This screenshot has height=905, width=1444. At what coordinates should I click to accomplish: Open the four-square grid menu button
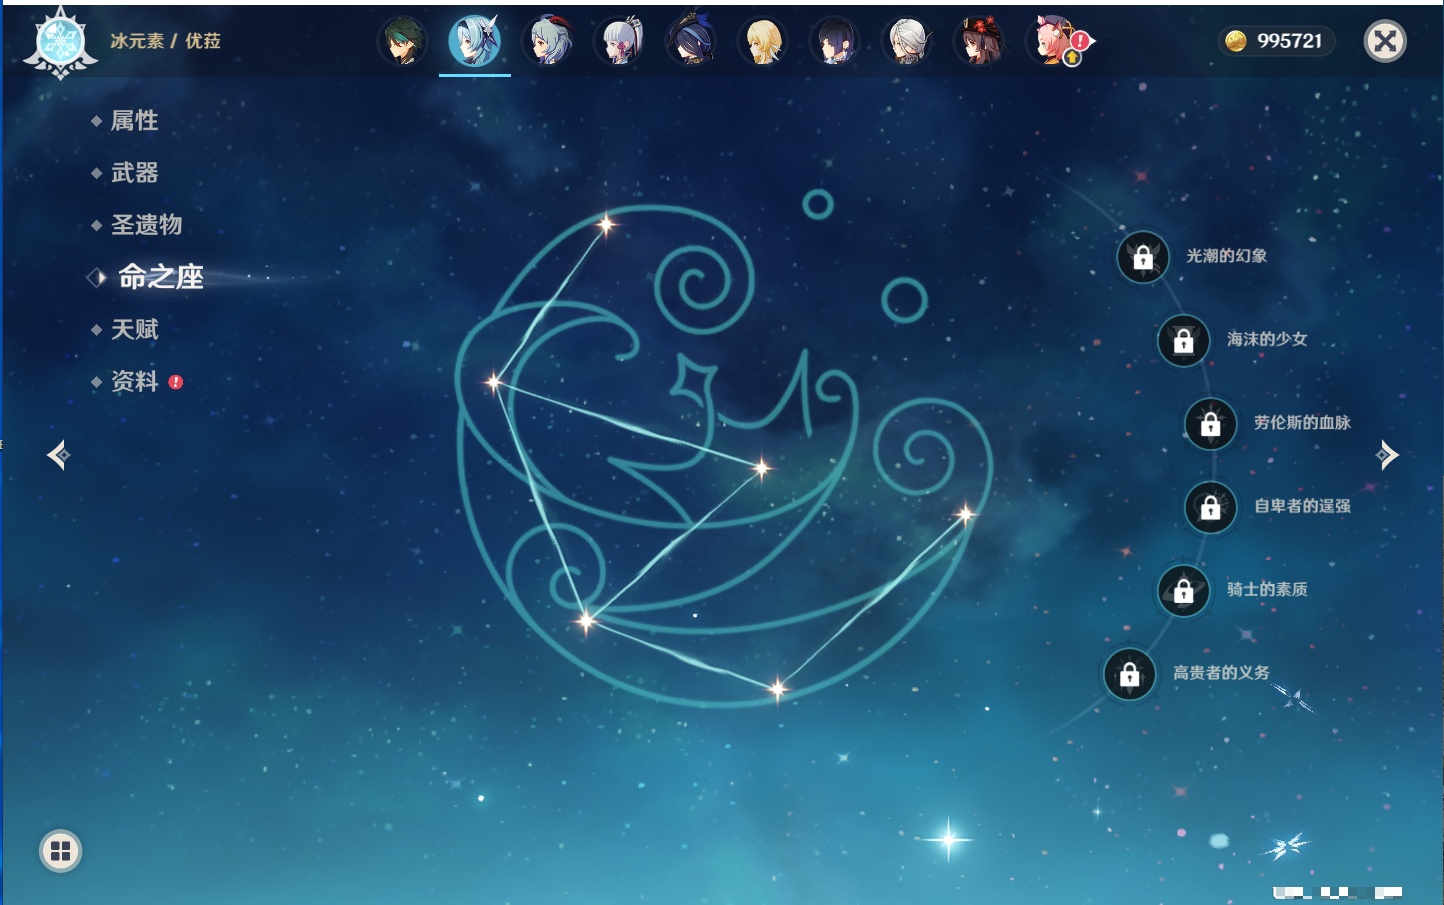[x=60, y=851]
